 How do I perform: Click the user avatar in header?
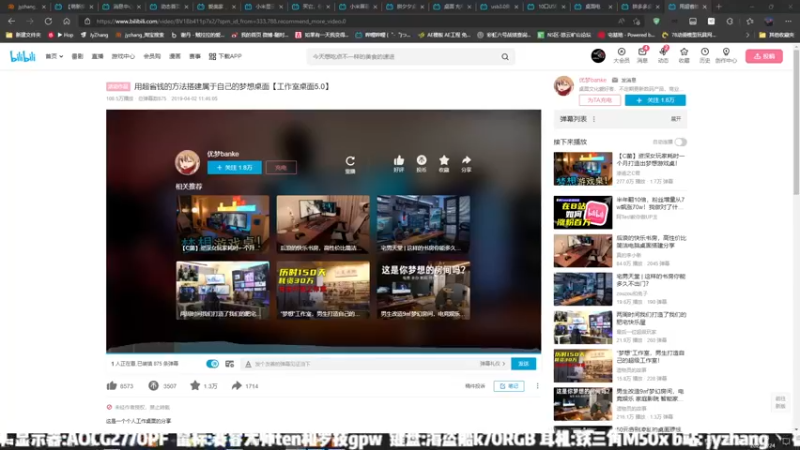(598, 56)
